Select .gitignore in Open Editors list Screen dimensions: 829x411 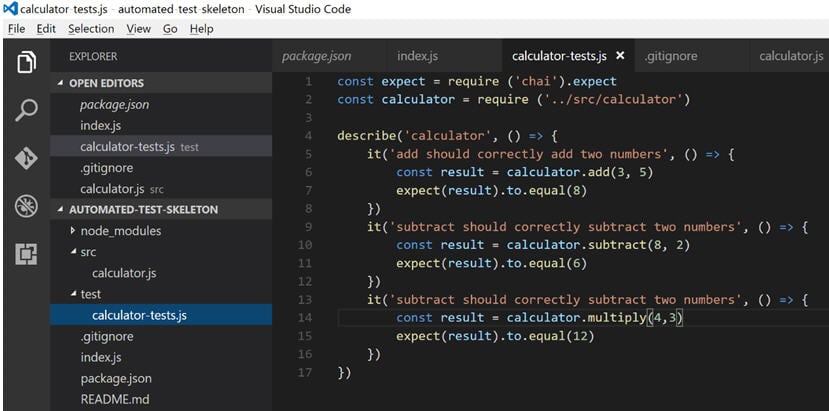click(161, 168)
